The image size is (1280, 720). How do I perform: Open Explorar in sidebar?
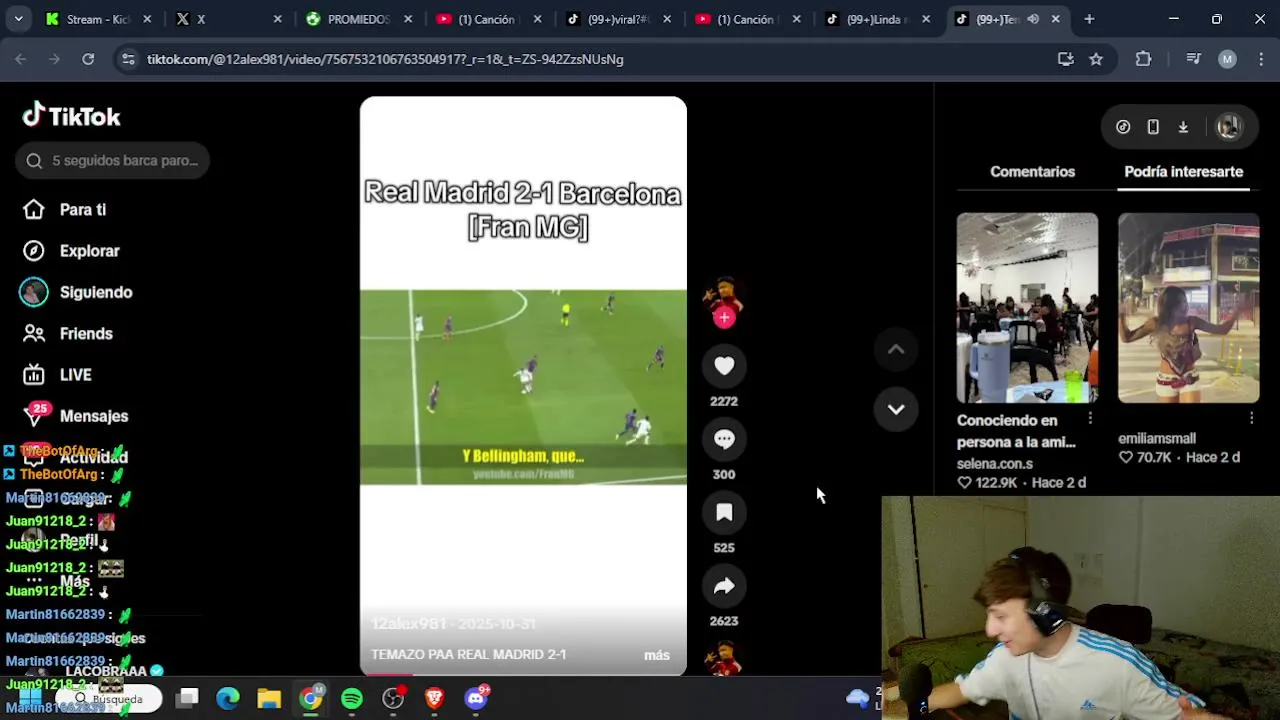click(89, 251)
